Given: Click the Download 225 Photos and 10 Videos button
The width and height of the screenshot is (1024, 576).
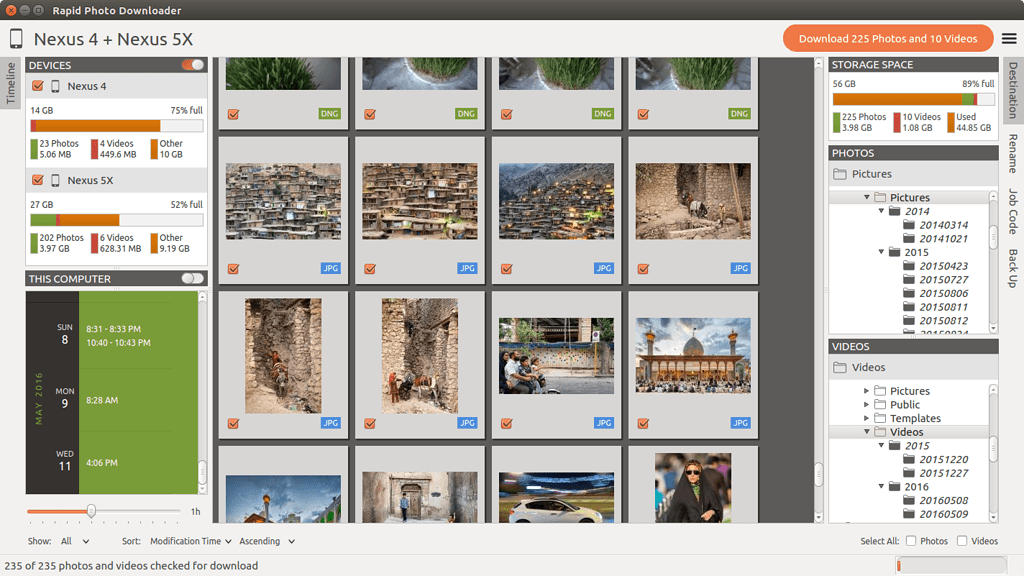Looking at the screenshot, I should [x=888, y=38].
